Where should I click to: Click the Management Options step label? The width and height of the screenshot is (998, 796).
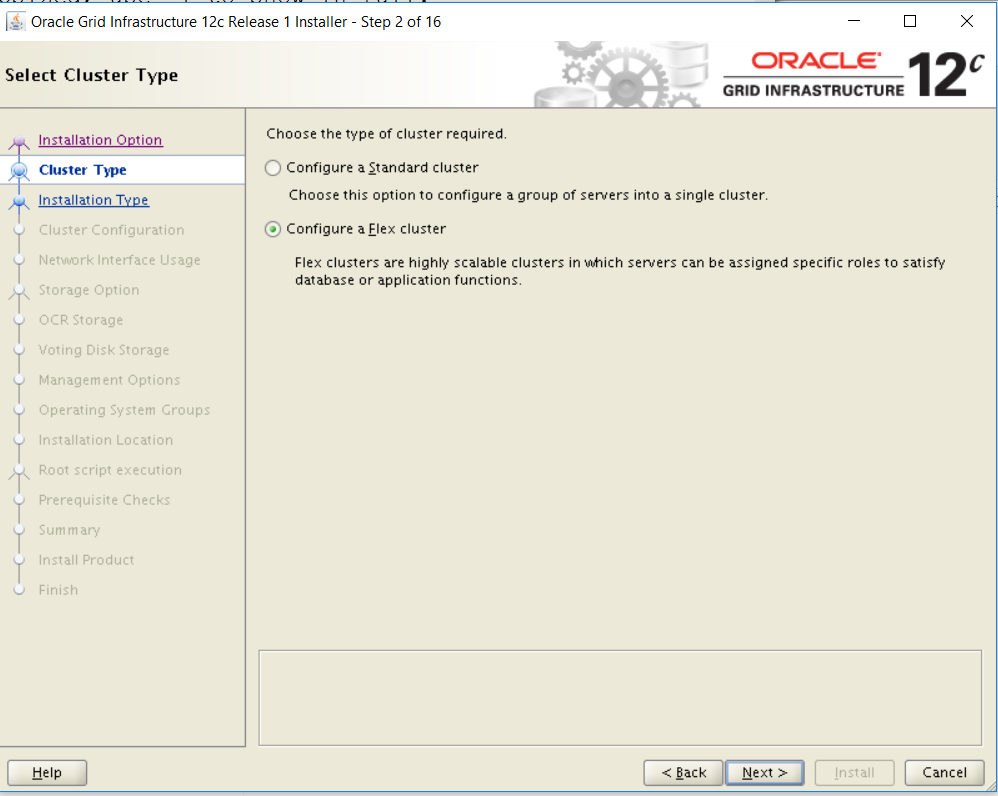pyautogui.click(x=109, y=380)
